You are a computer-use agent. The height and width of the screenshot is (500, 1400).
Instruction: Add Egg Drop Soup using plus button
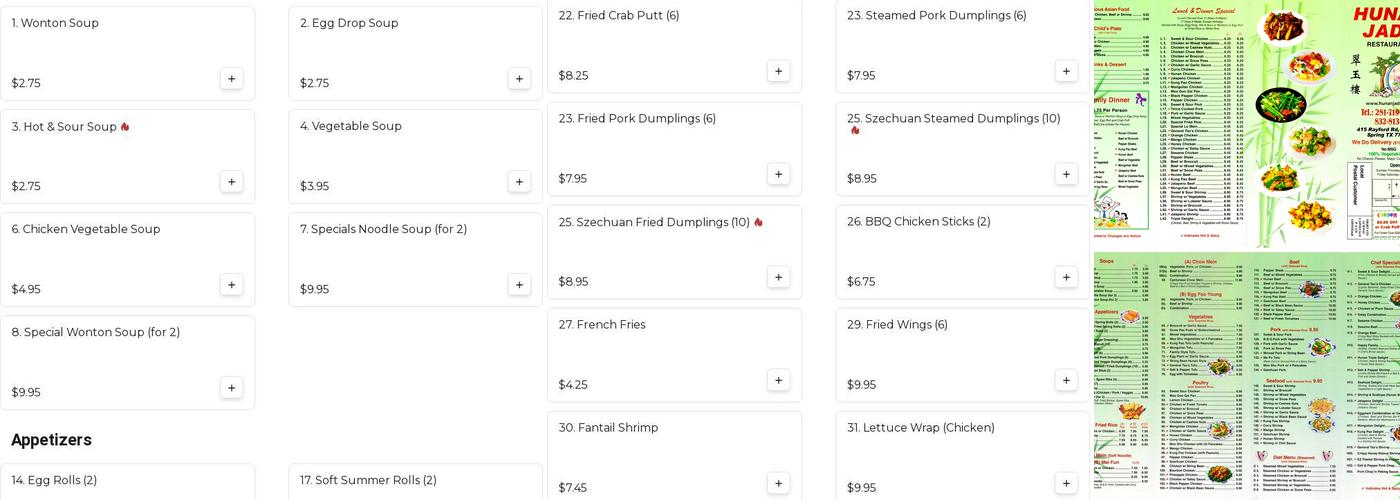[519, 79]
